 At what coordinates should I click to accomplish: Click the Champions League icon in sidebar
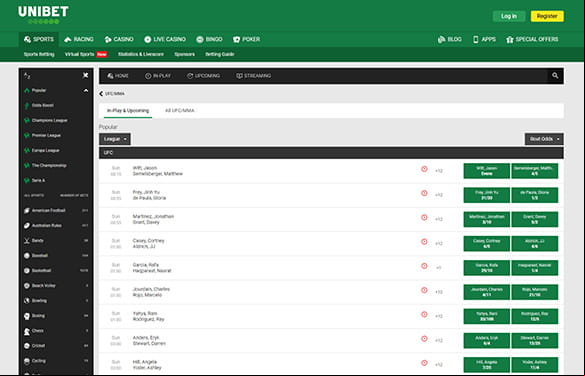(27, 120)
